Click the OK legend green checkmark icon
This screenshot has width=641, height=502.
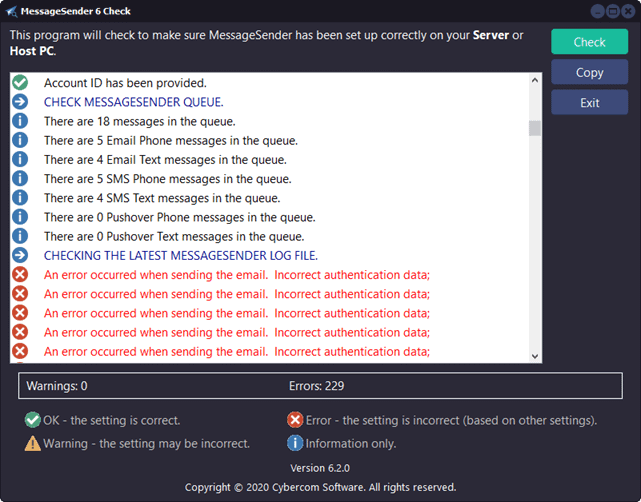click(x=32, y=420)
